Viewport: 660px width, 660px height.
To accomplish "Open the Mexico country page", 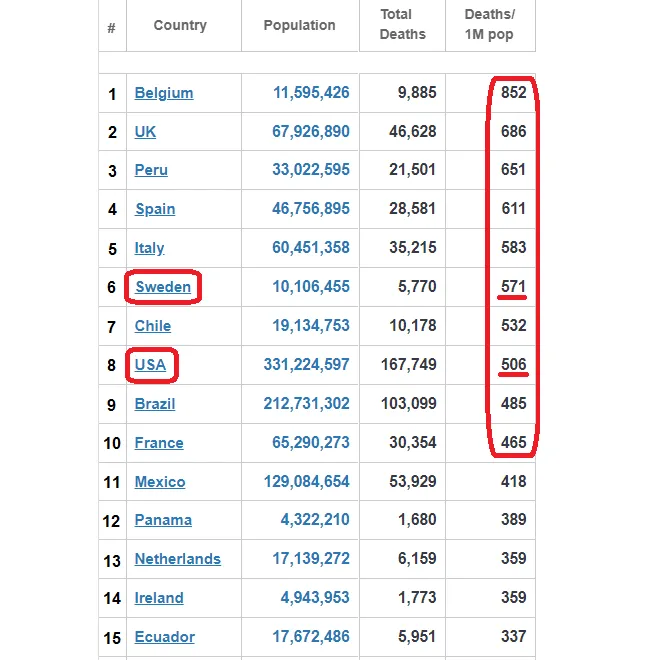I will coord(160,482).
